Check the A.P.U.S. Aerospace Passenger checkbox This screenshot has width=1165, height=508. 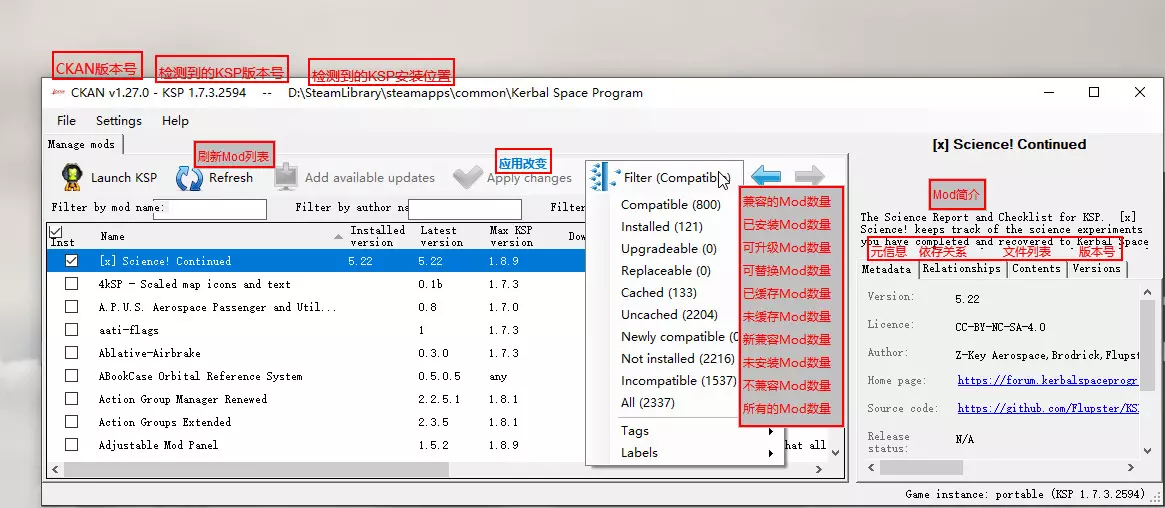tap(71, 307)
